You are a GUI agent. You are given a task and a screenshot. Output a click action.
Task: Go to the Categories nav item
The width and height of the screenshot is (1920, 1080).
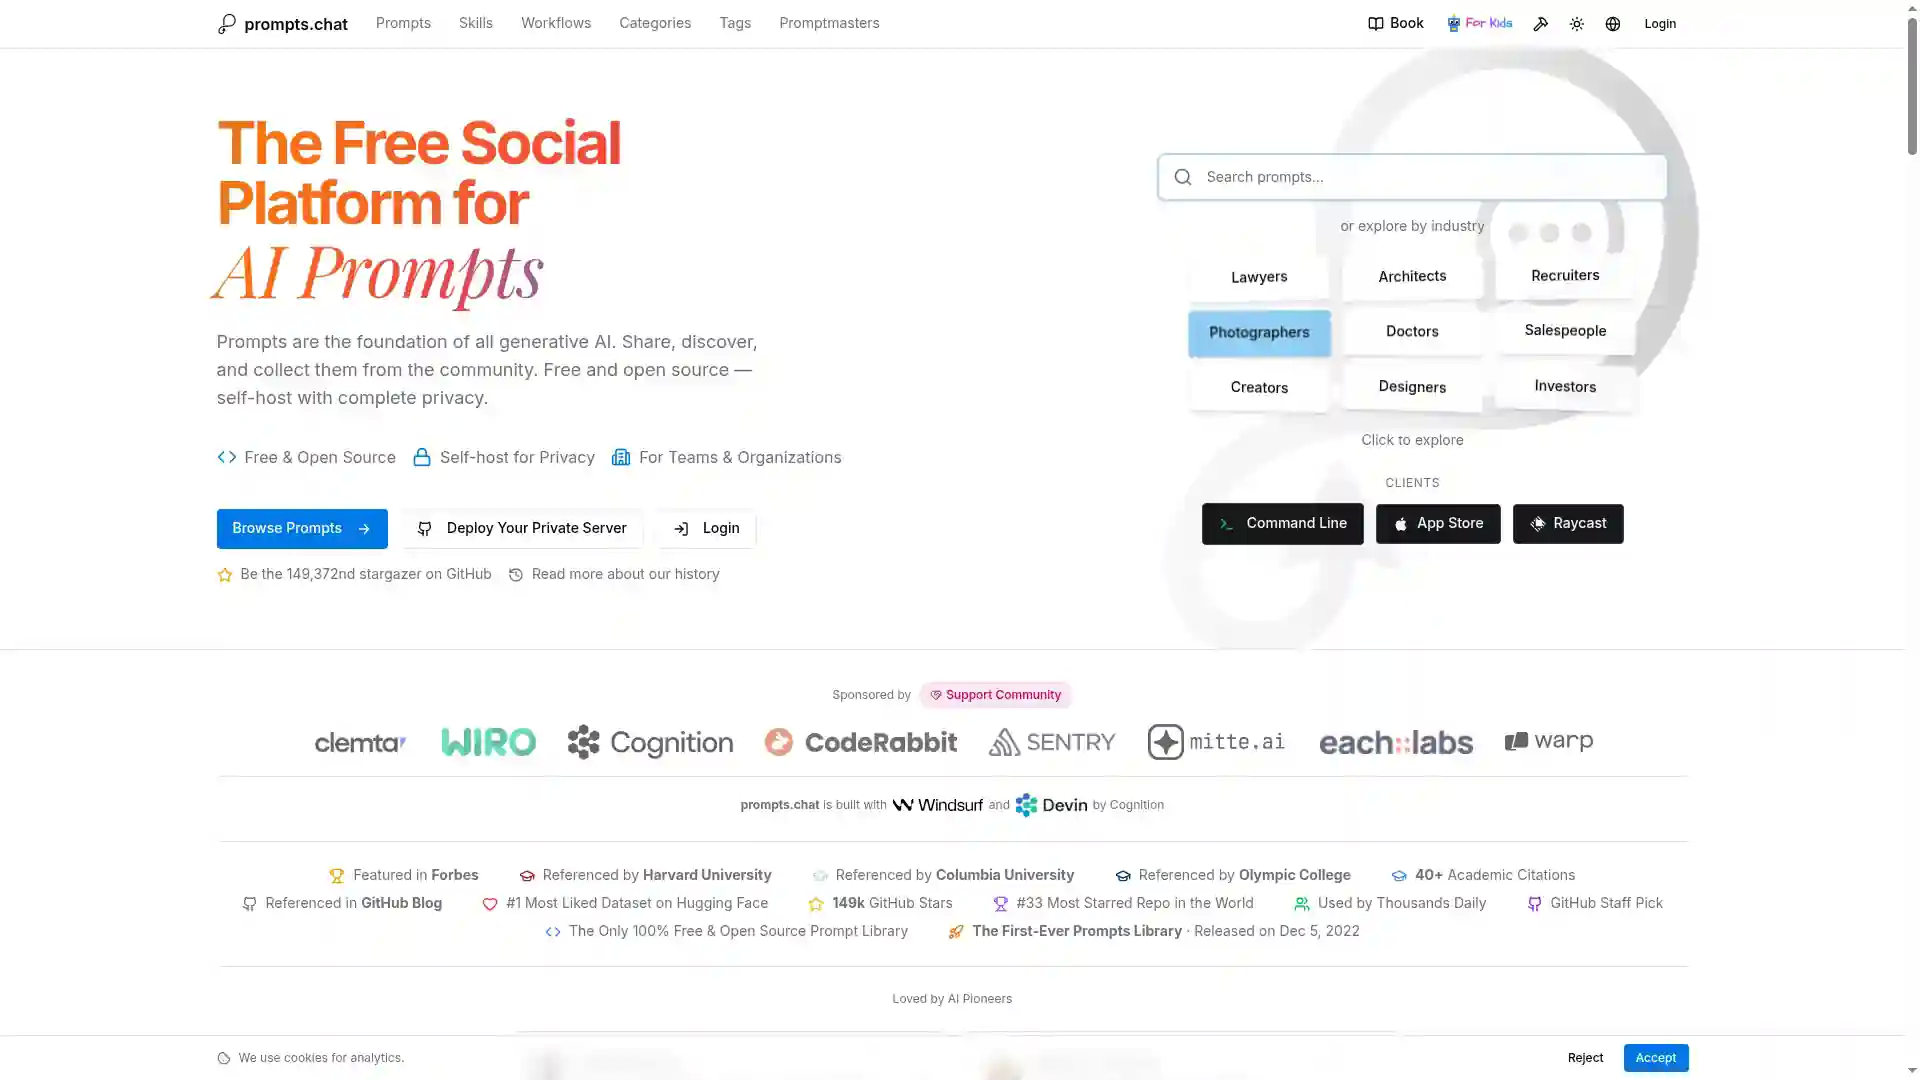[655, 23]
